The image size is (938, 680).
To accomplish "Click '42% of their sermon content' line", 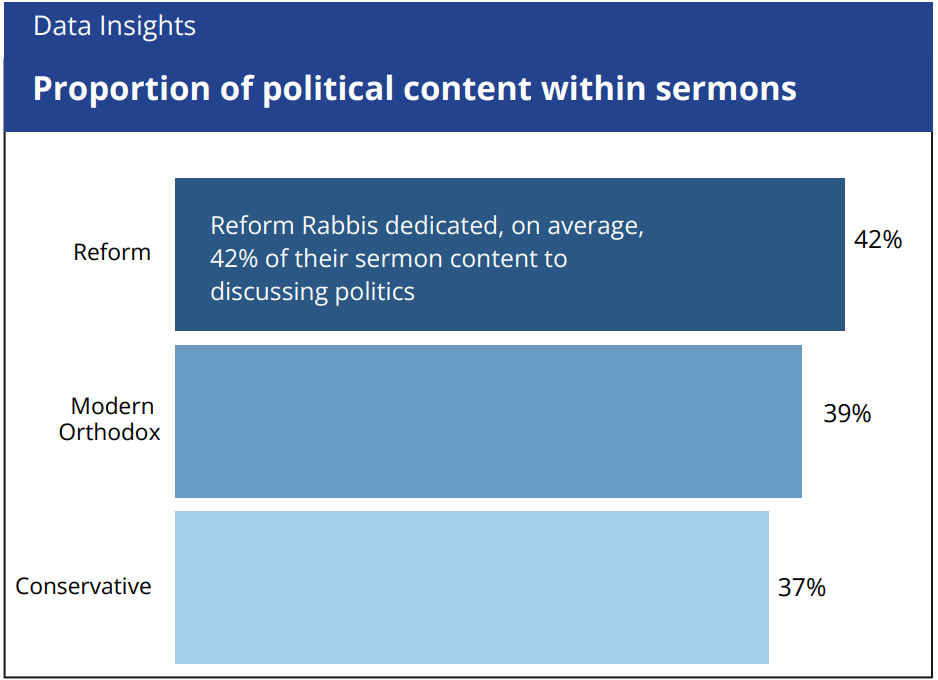I will 389,259.
